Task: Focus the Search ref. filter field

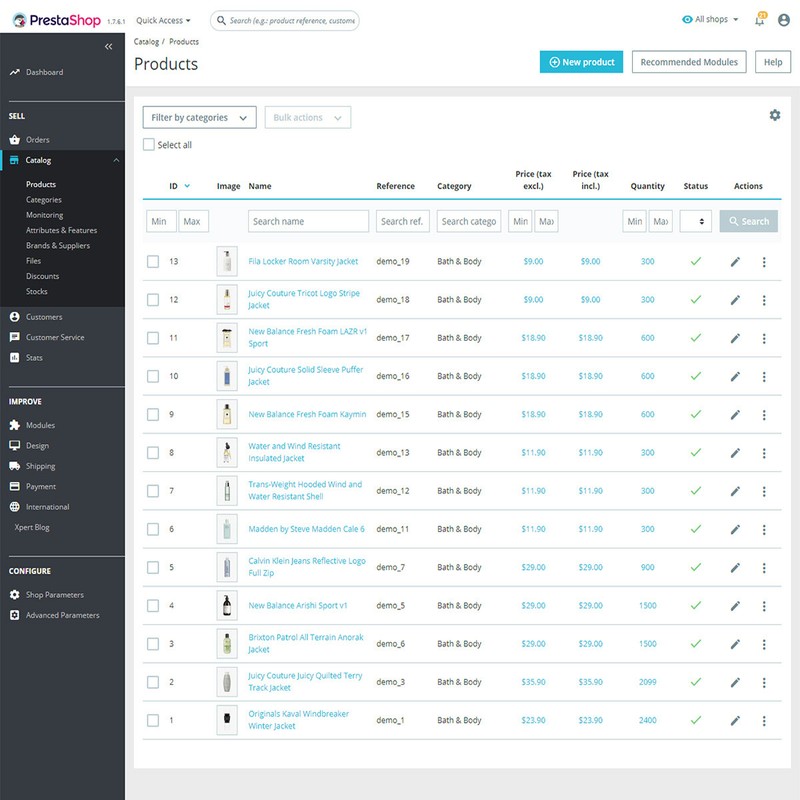Action: point(403,221)
